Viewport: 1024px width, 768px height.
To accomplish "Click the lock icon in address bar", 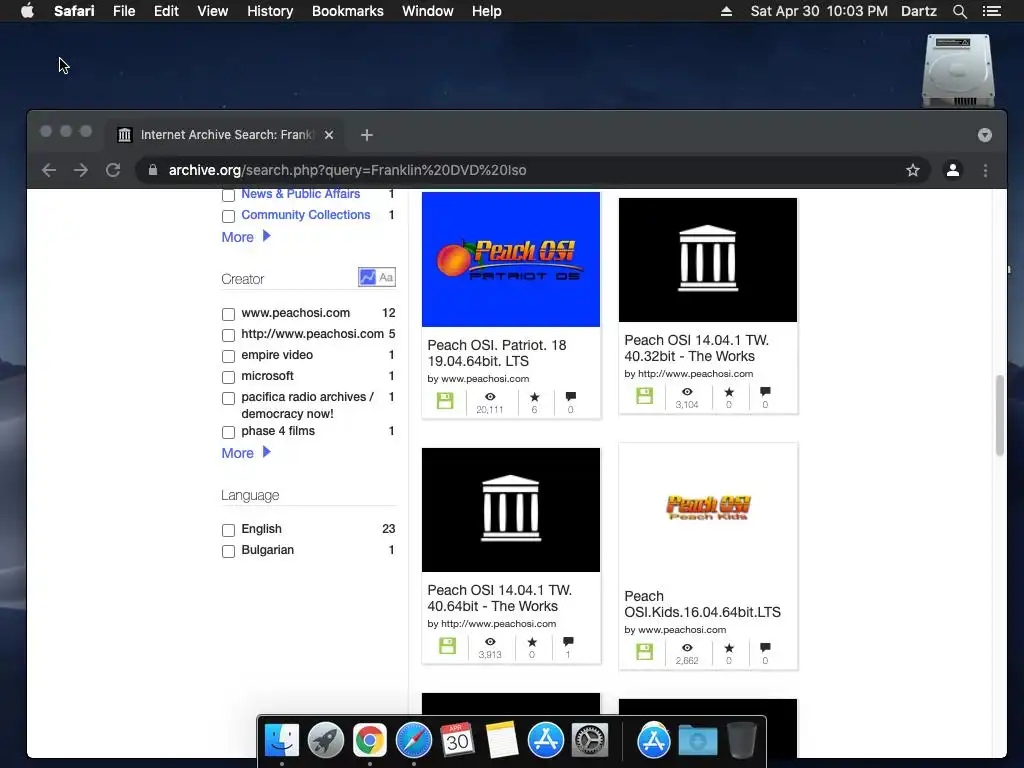I will coord(153,170).
